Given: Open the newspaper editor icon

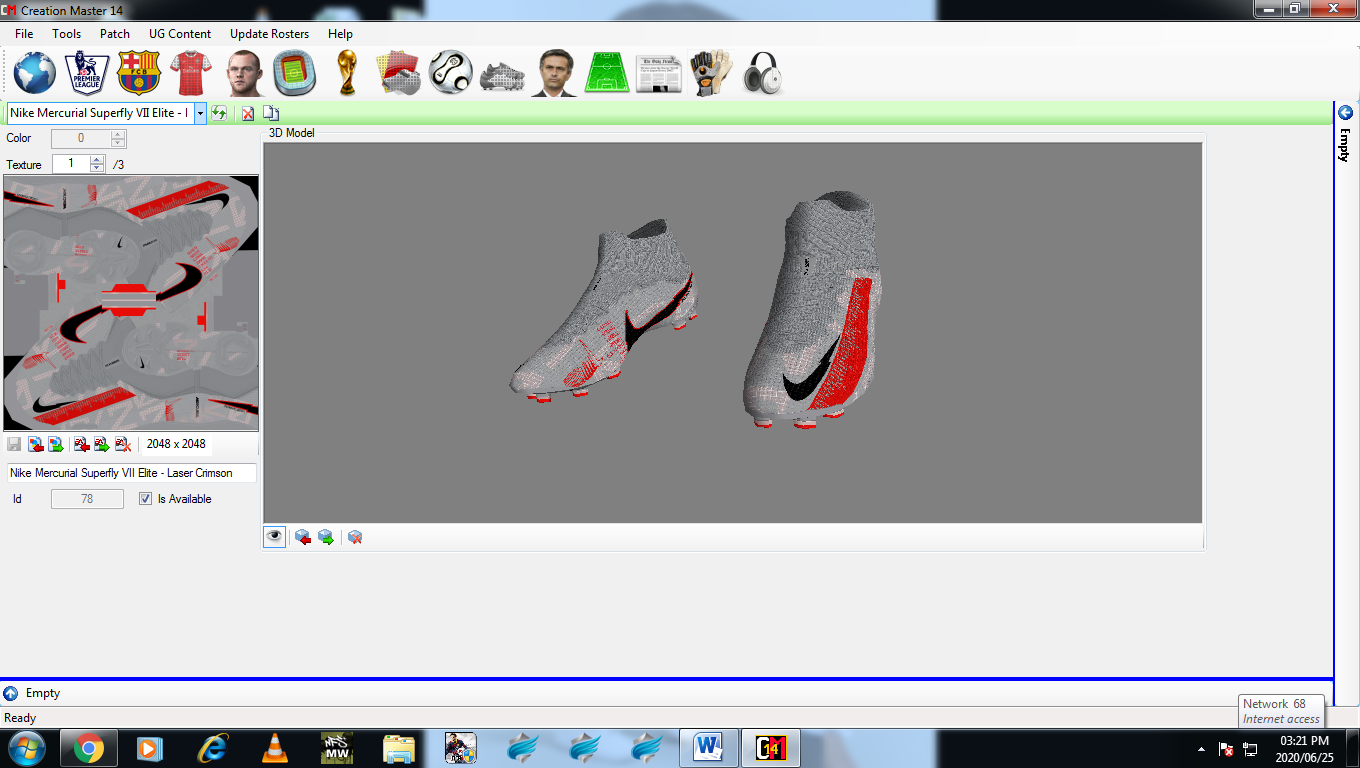Looking at the screenshot, I should 659,73.
